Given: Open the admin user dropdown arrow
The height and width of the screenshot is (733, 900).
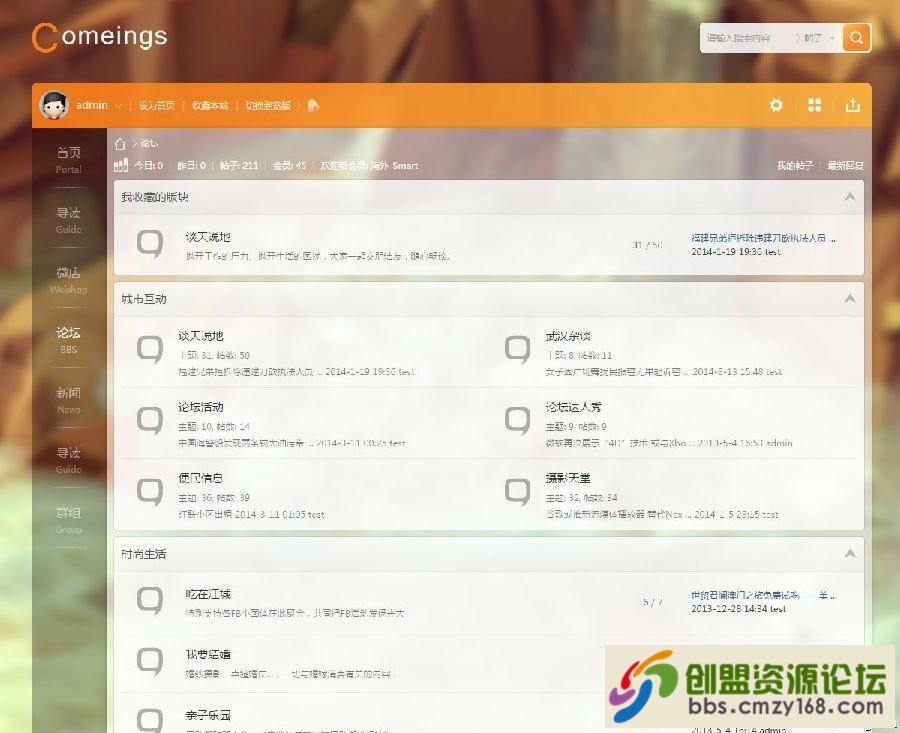Looking at the screenshot, I should point(118,106).
